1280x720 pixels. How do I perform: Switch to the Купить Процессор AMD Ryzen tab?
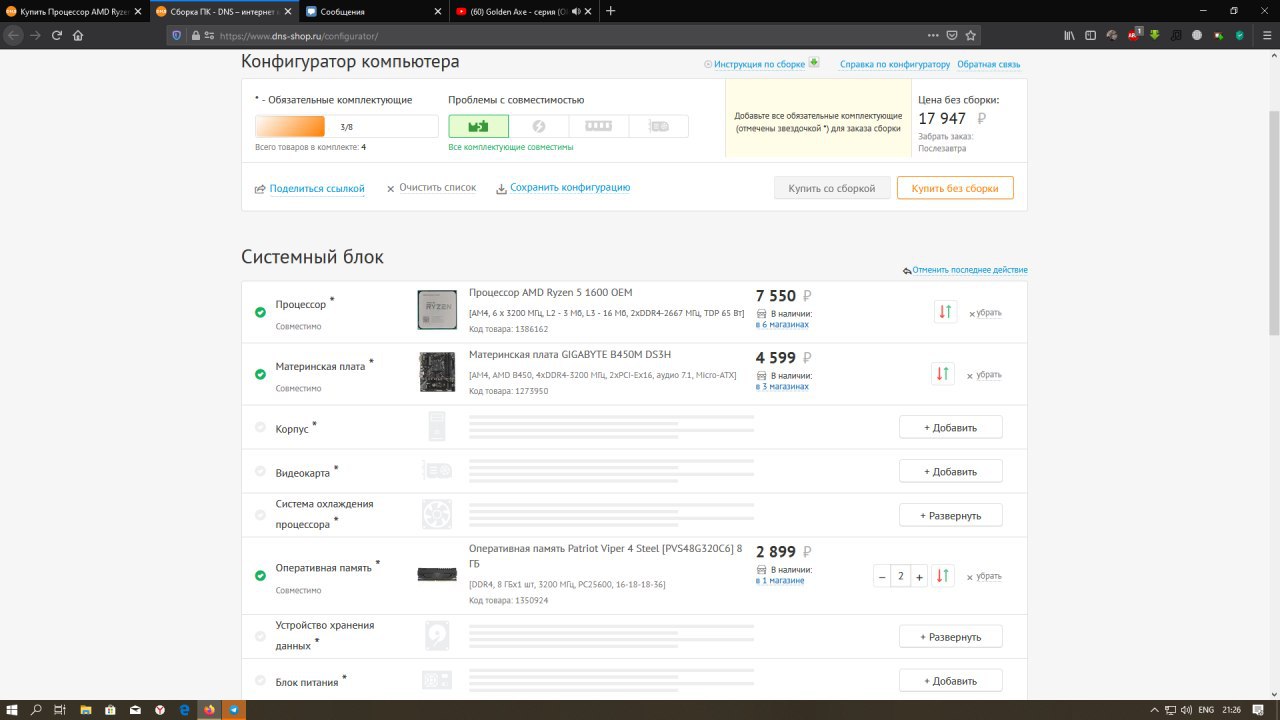click(x=75, y=11)
